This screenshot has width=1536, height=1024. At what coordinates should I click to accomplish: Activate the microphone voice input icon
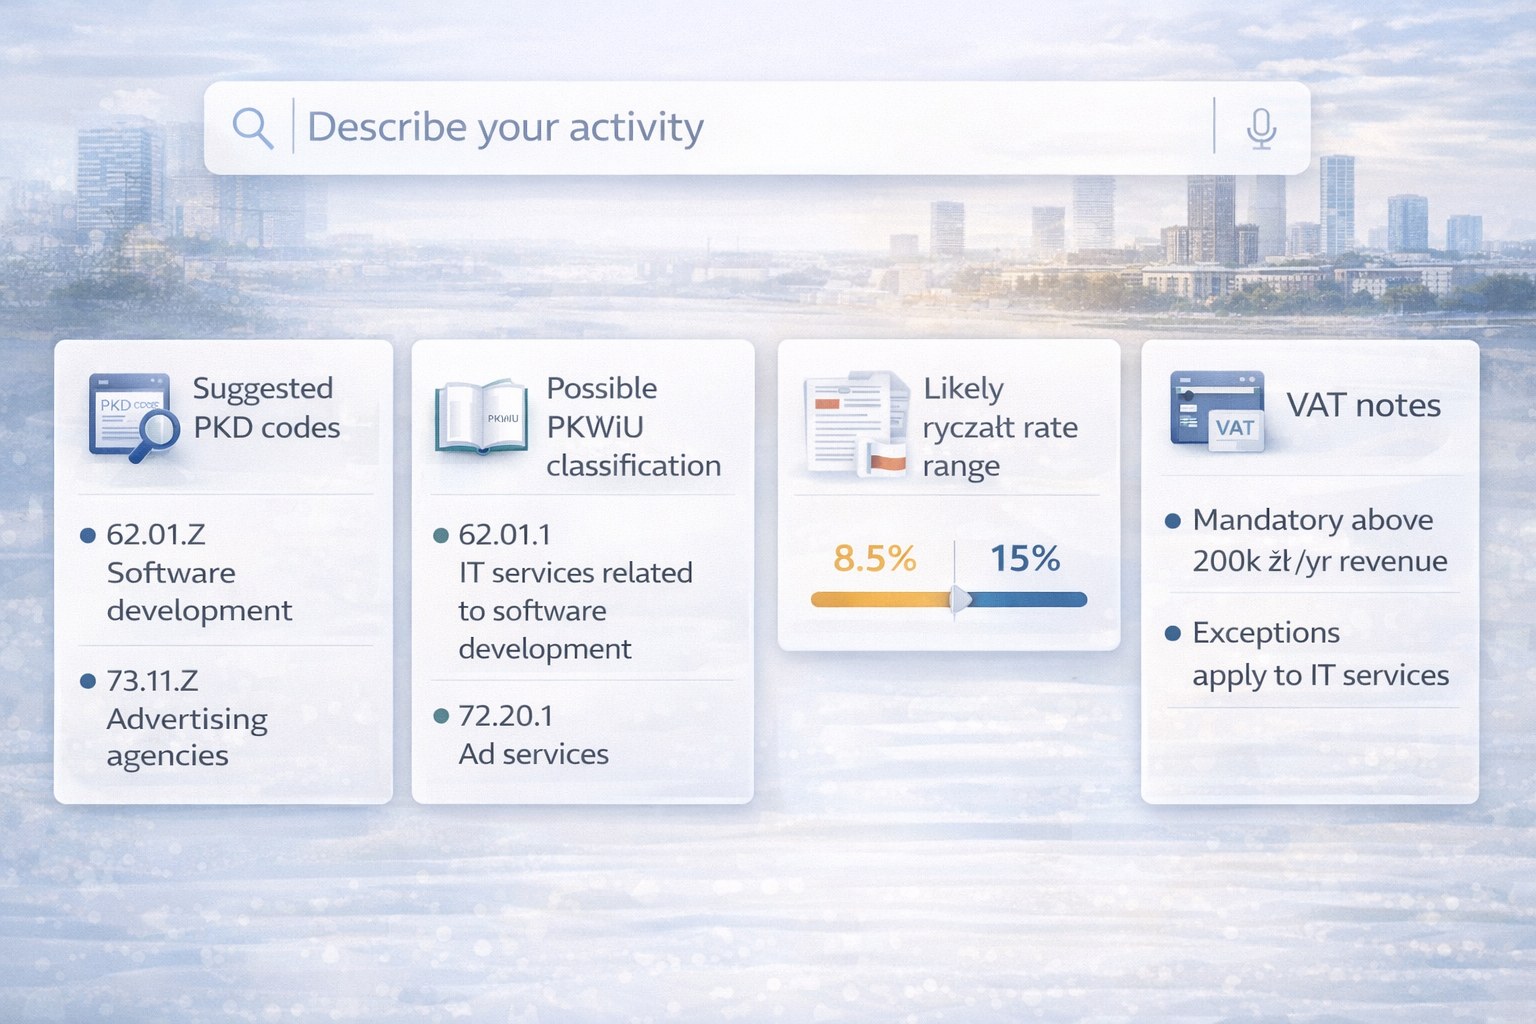click(1262, 128)
